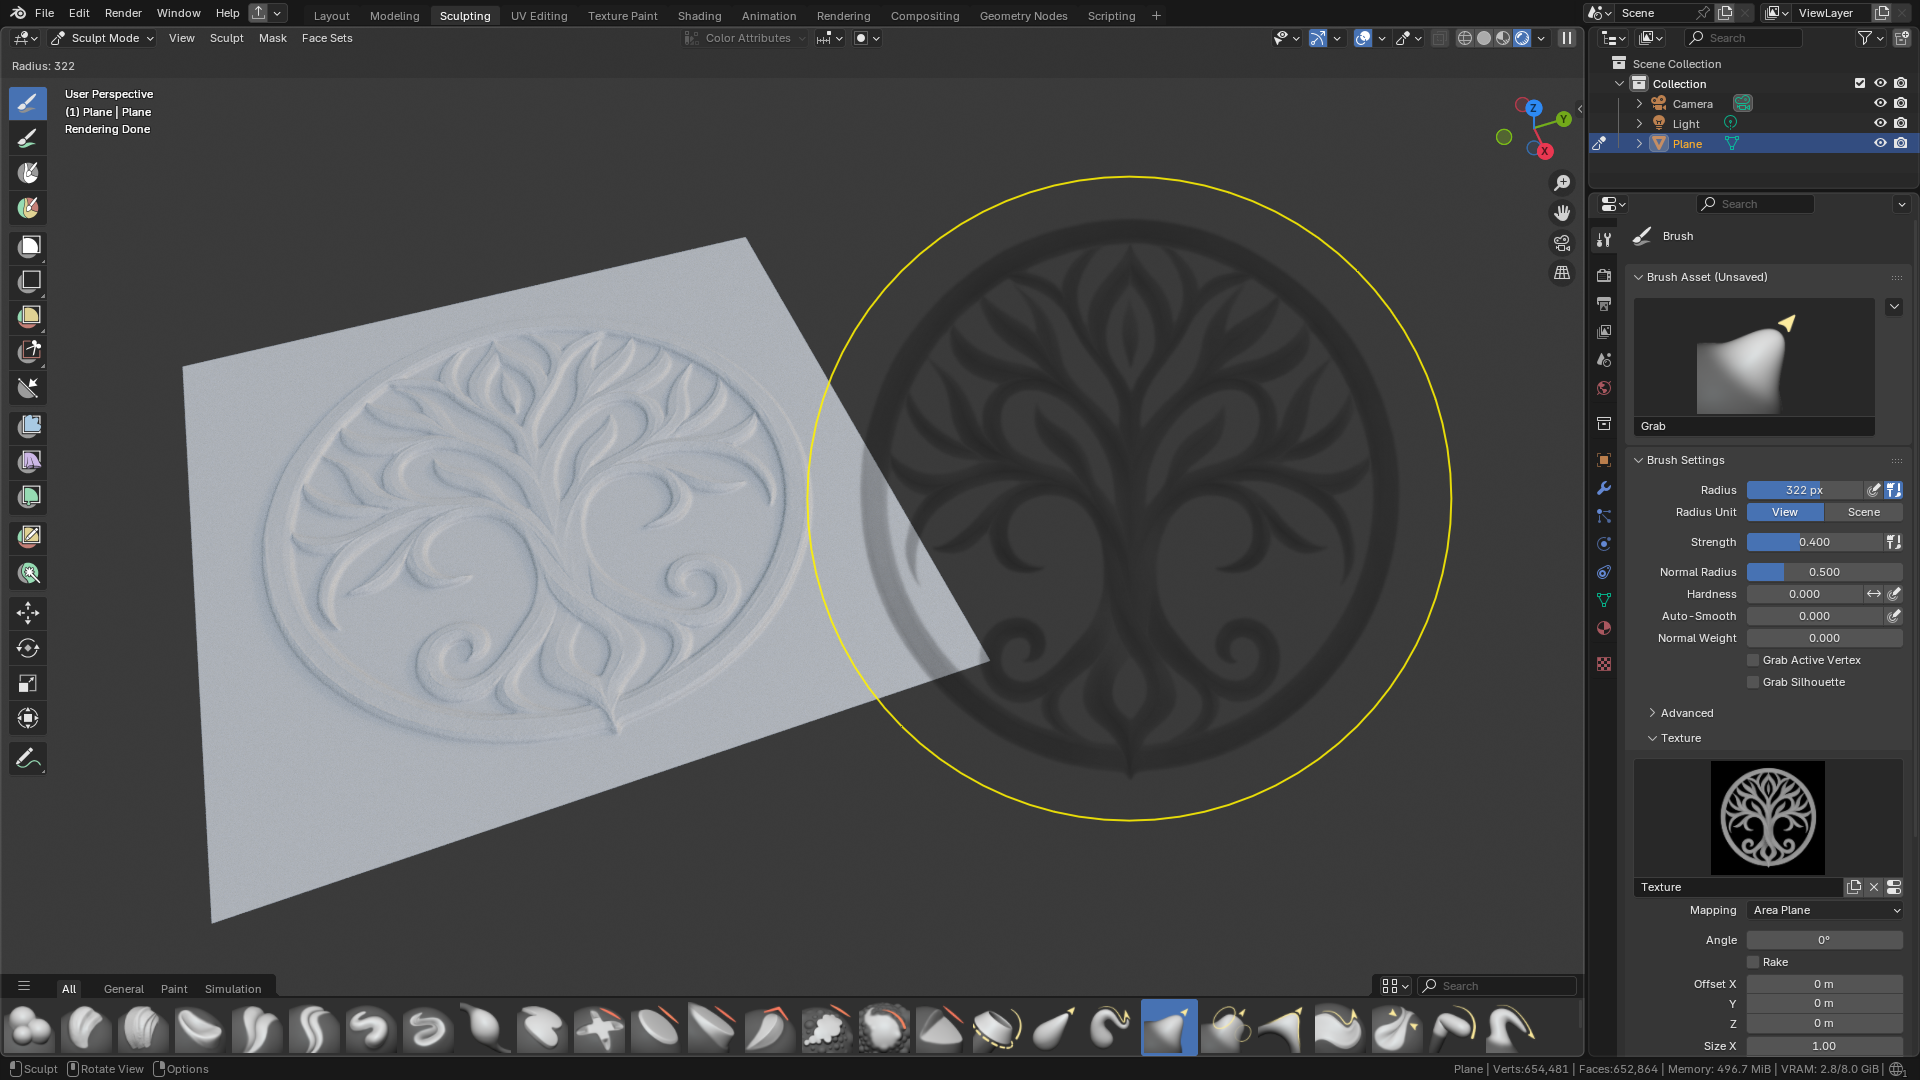Toggle perspective/orthographic grid icon
1920x1080 pixels.
point(1562,273)
